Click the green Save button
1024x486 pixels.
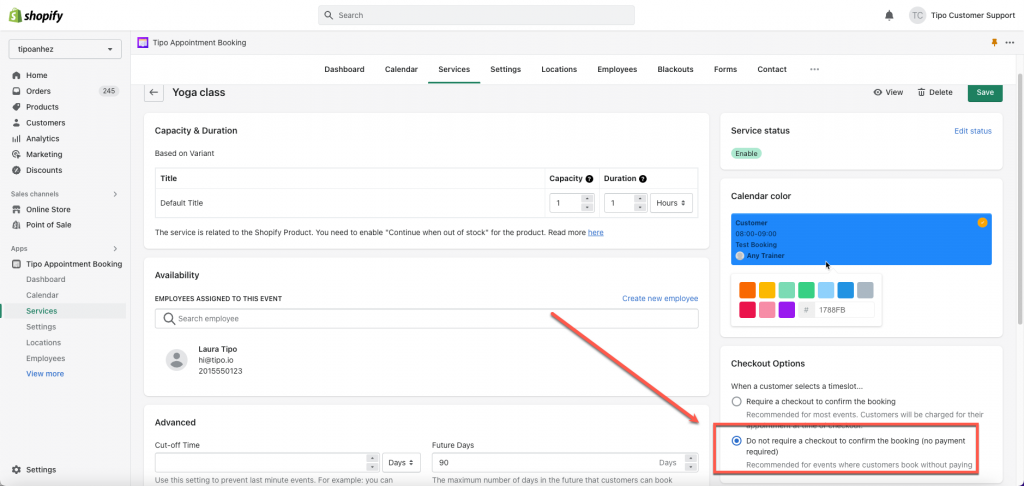click(985, 92)
